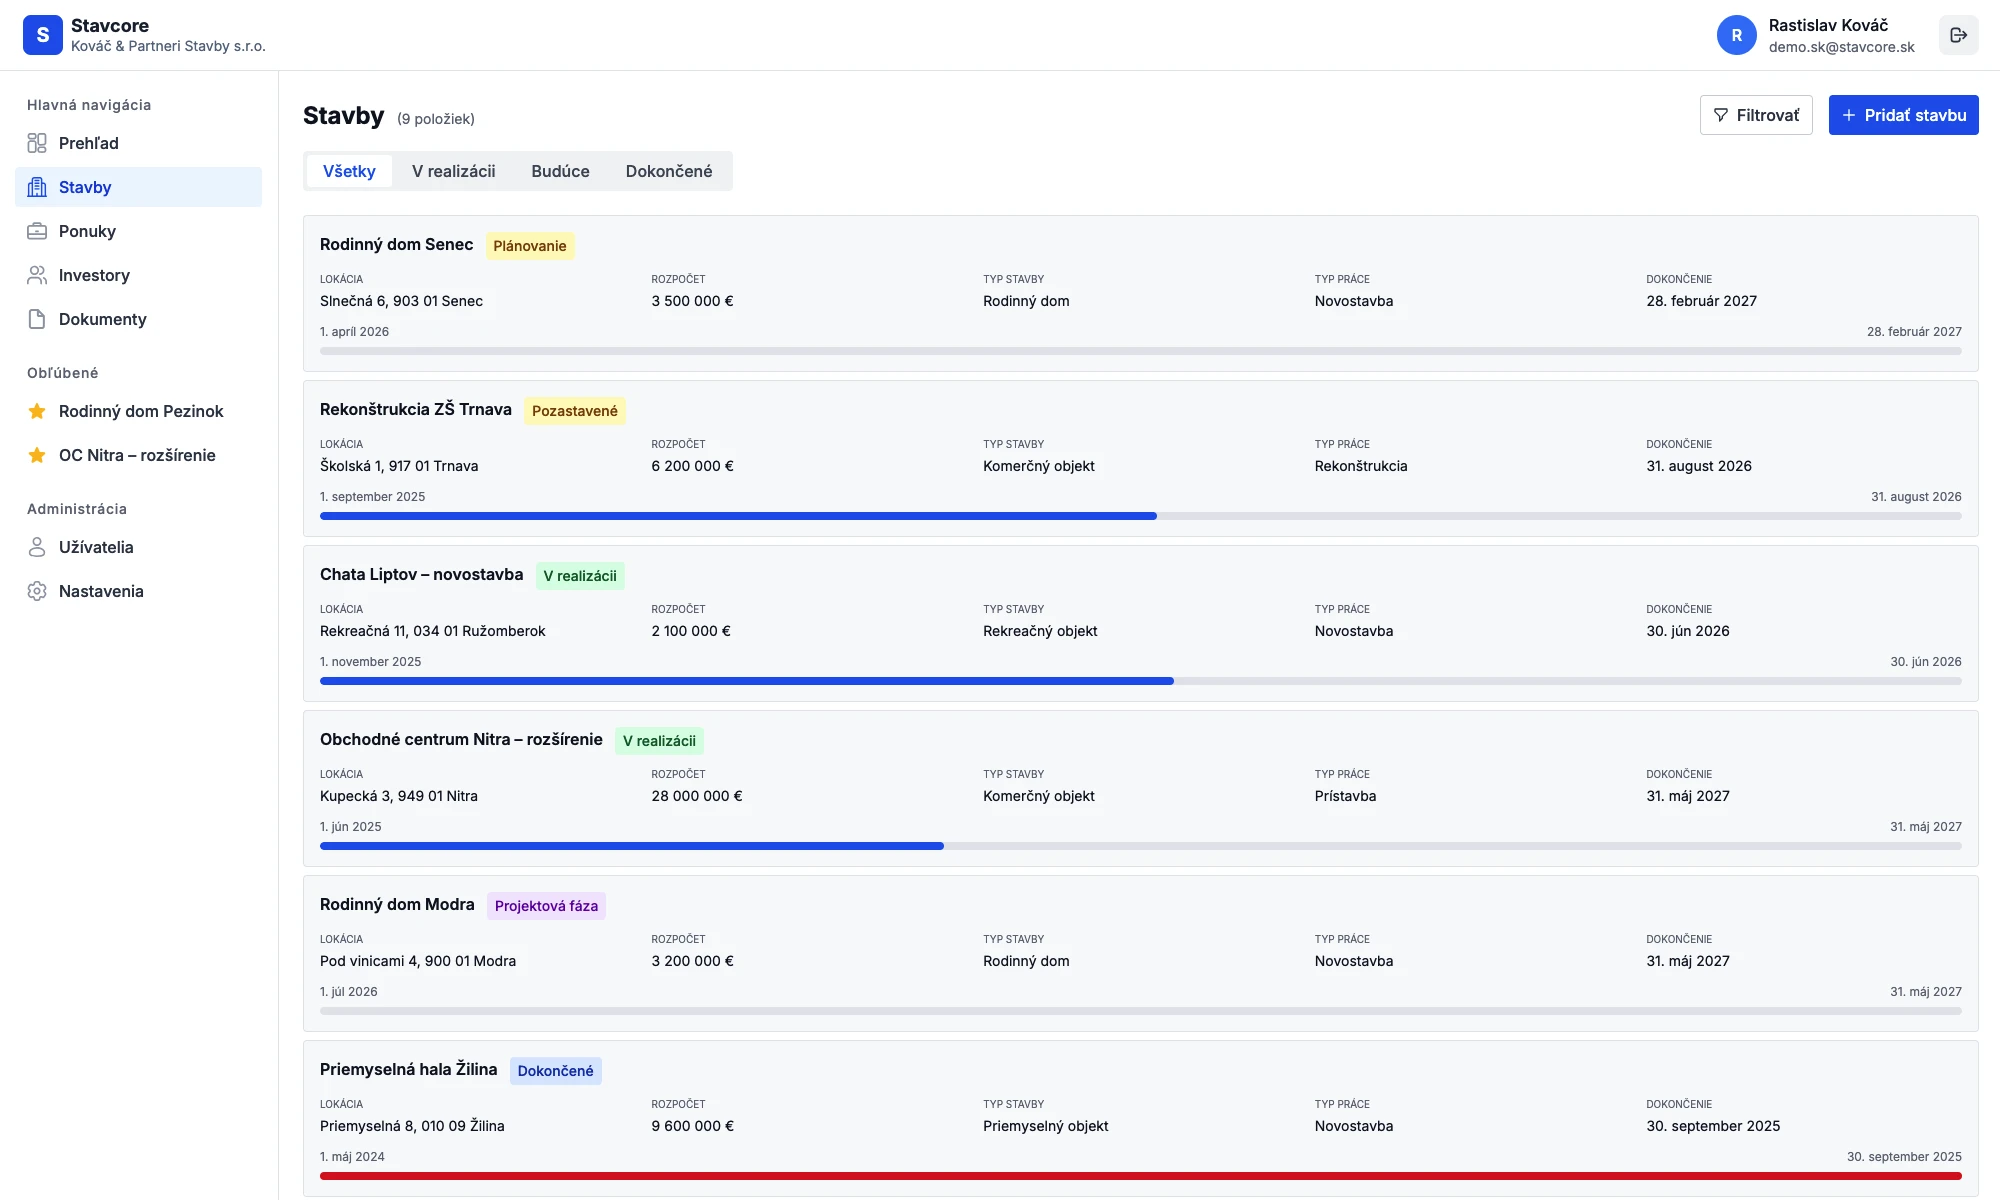The width and height of the screenshot is (2000, 1200).
Task: Click the Dokumenty file icon
Action: click(x=37, y=319)
